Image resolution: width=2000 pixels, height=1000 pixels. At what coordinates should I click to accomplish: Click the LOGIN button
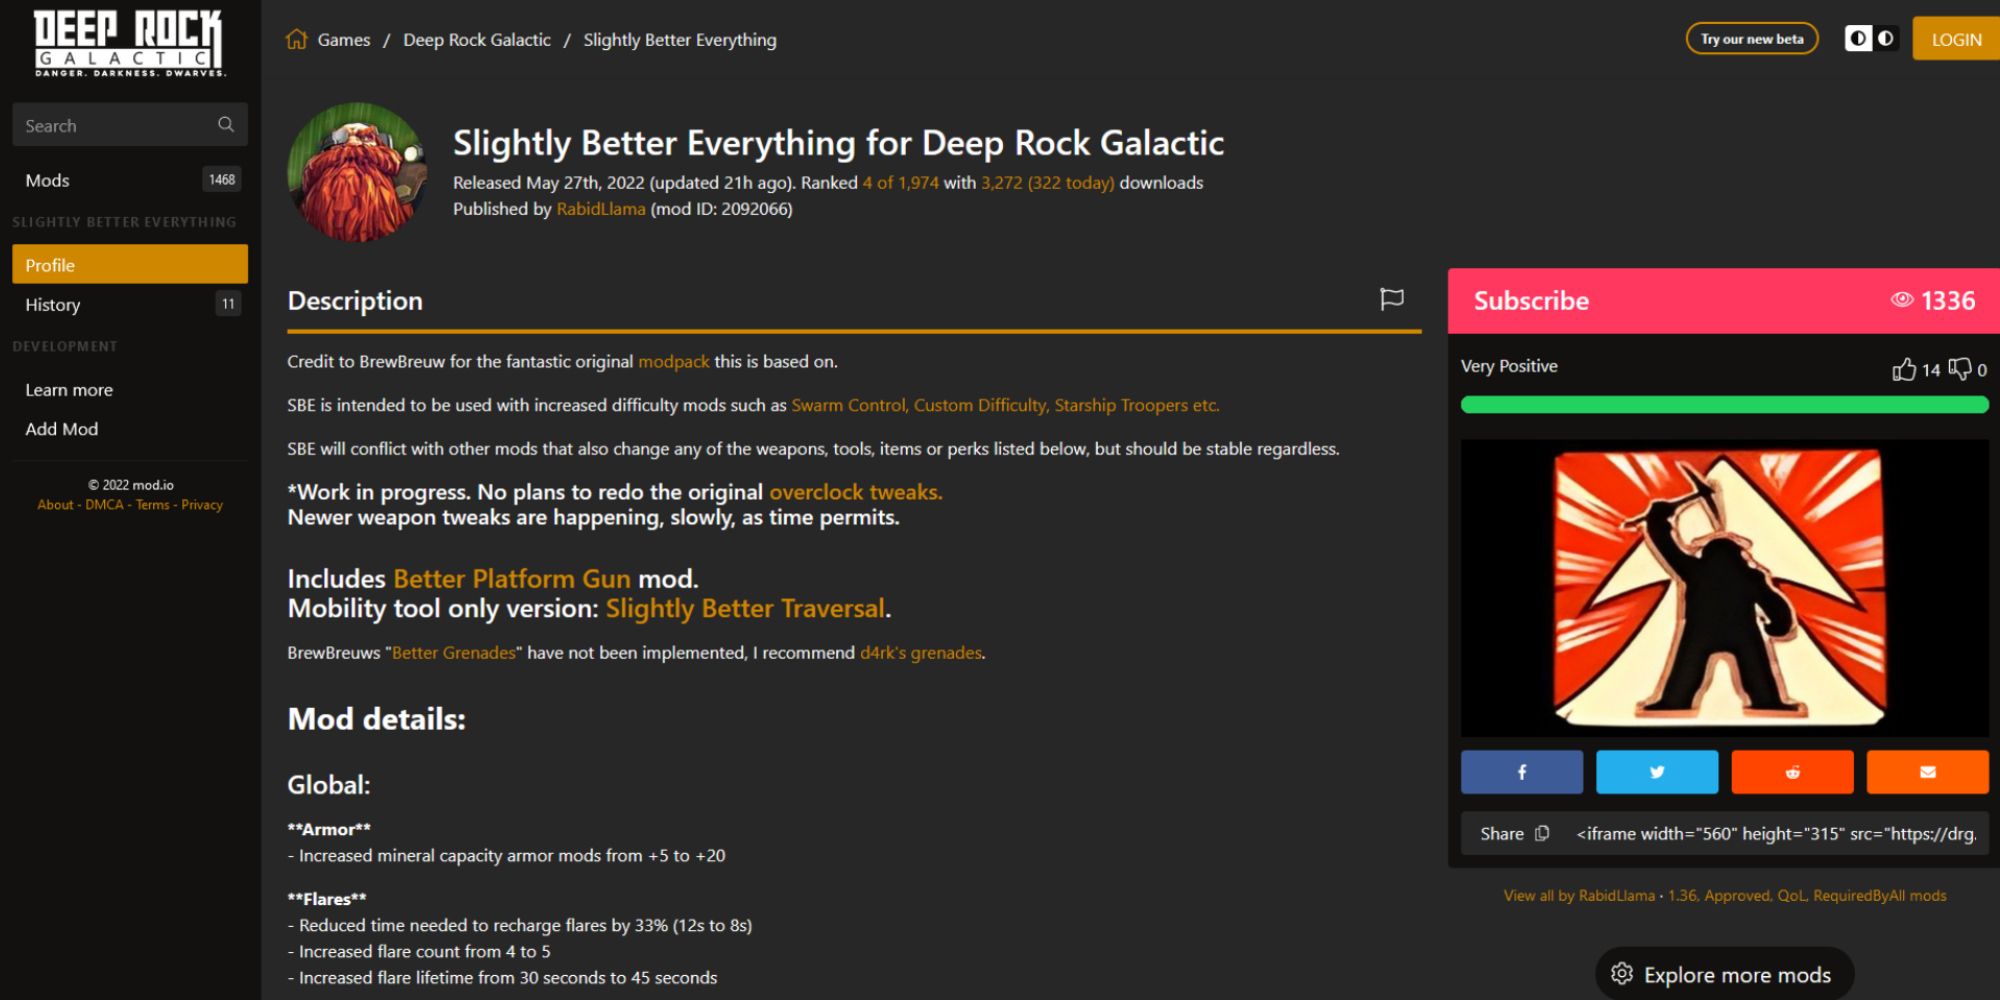coord(1956,39)
